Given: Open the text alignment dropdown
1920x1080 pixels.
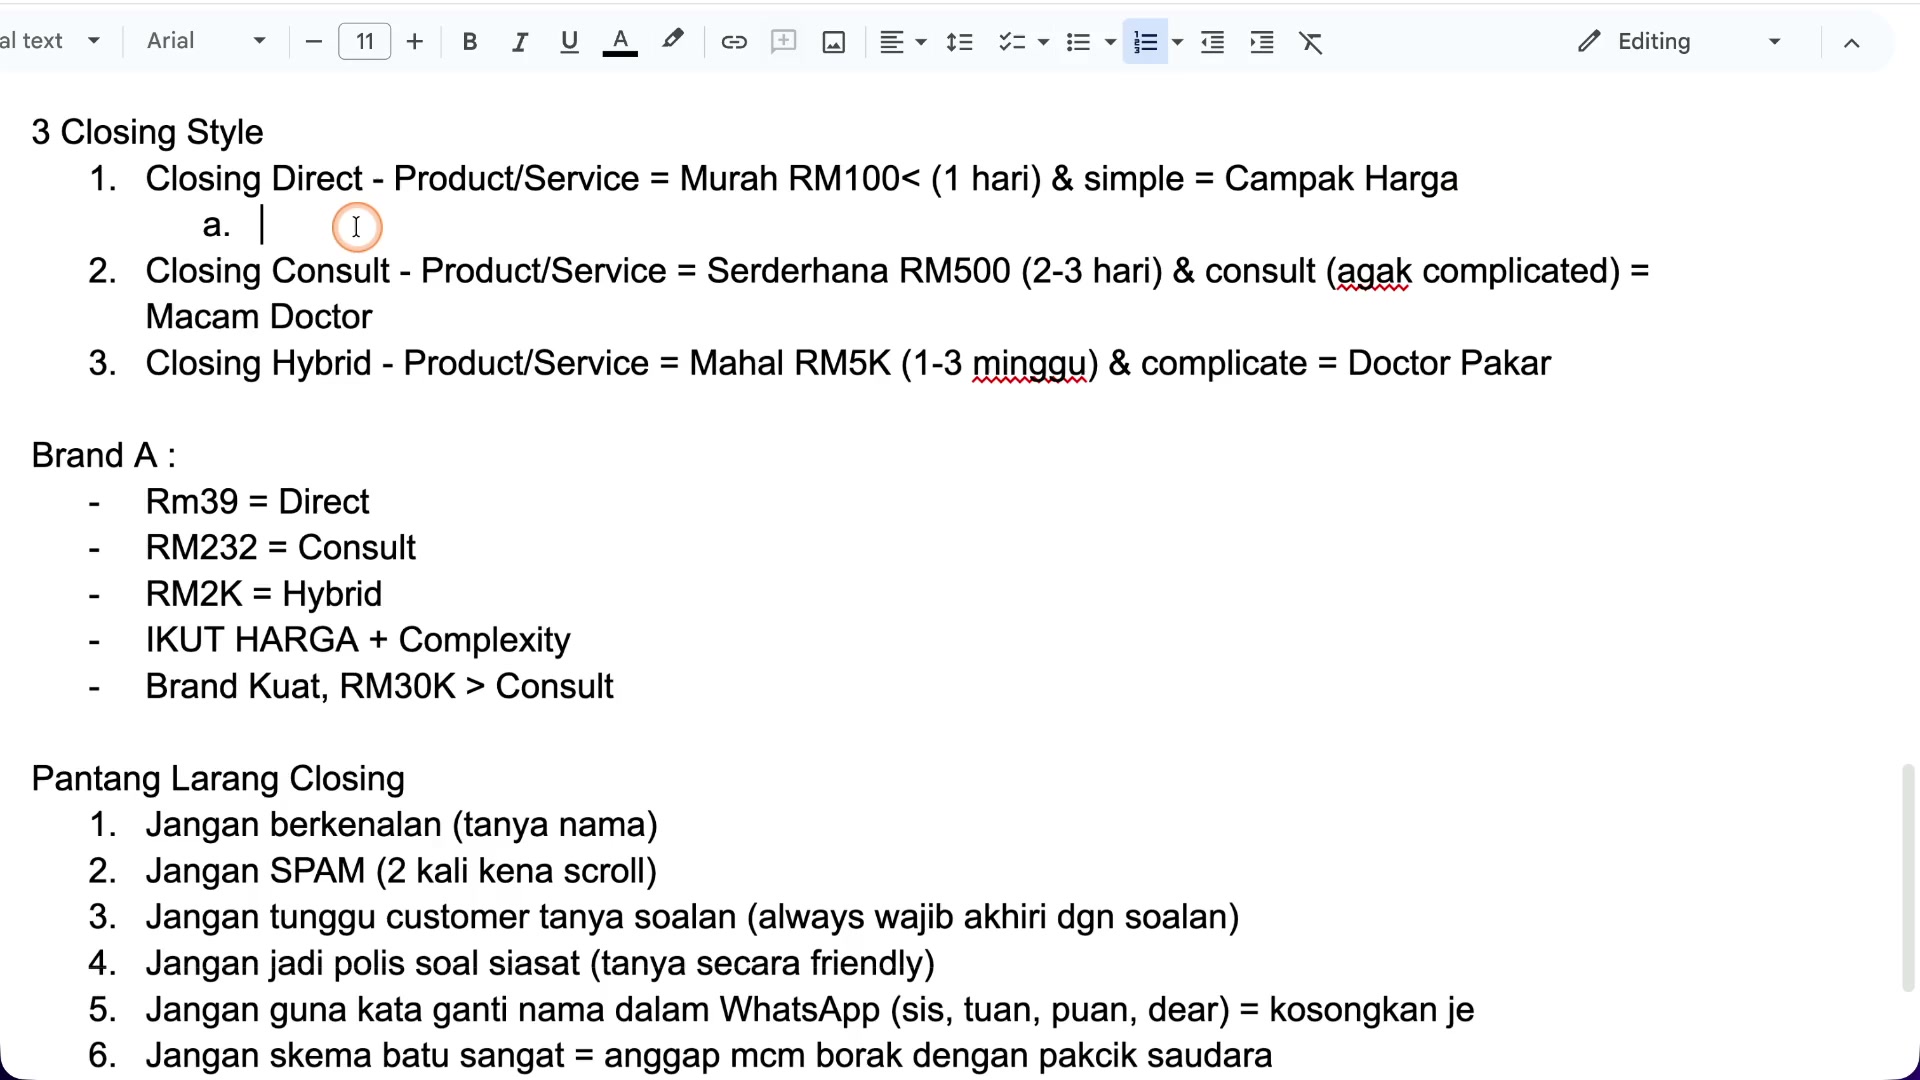Looking at the screenshot, I should click(903, 42).
